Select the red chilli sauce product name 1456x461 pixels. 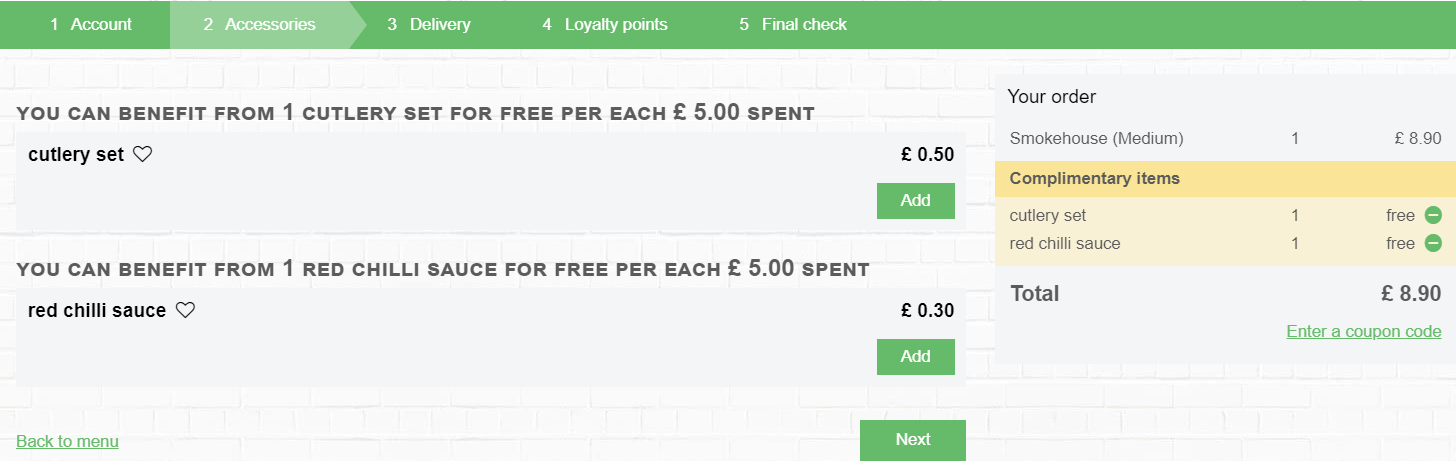97,311
